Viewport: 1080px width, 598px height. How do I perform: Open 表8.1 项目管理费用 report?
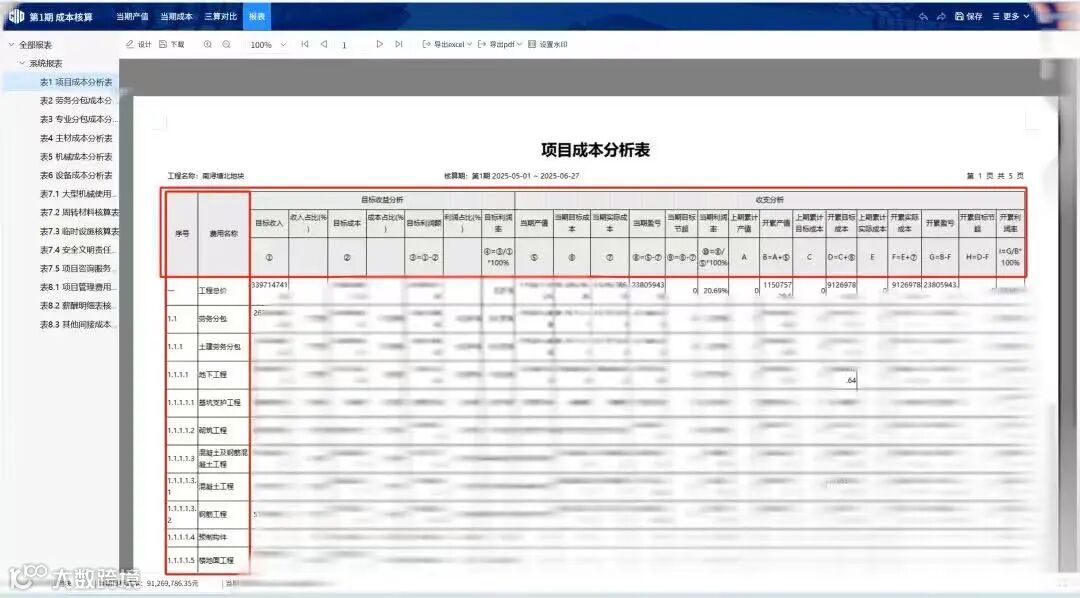[78, 287]
